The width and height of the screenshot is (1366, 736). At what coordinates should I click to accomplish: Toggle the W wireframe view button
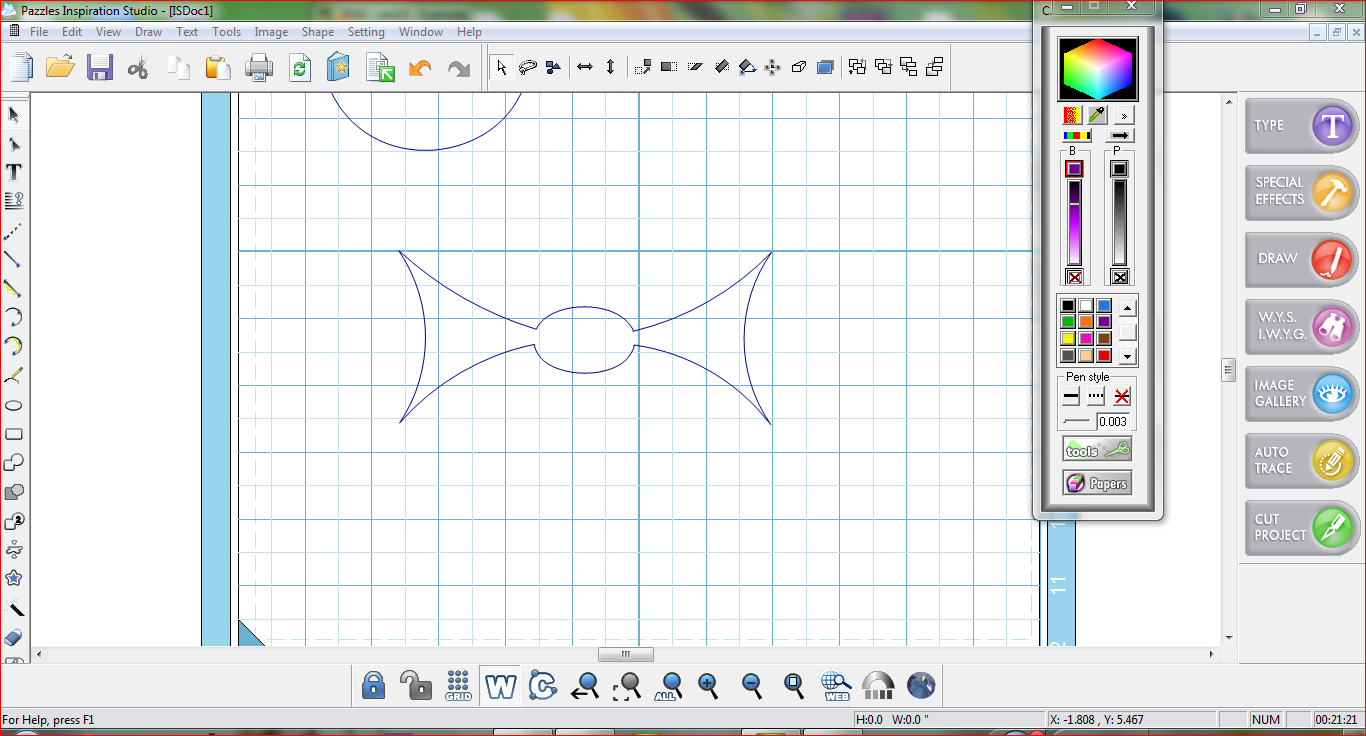[x=501, y=685]
